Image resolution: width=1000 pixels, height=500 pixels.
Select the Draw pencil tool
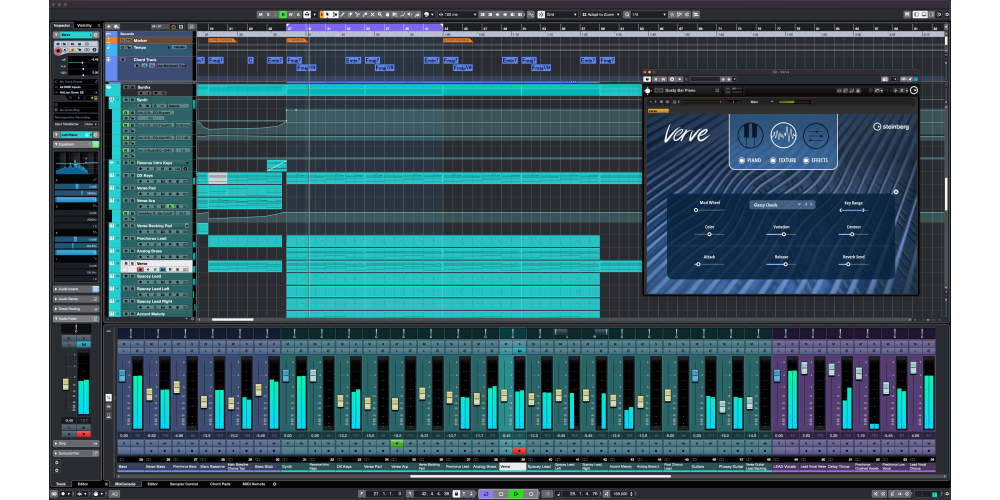[x=343, y=14]
